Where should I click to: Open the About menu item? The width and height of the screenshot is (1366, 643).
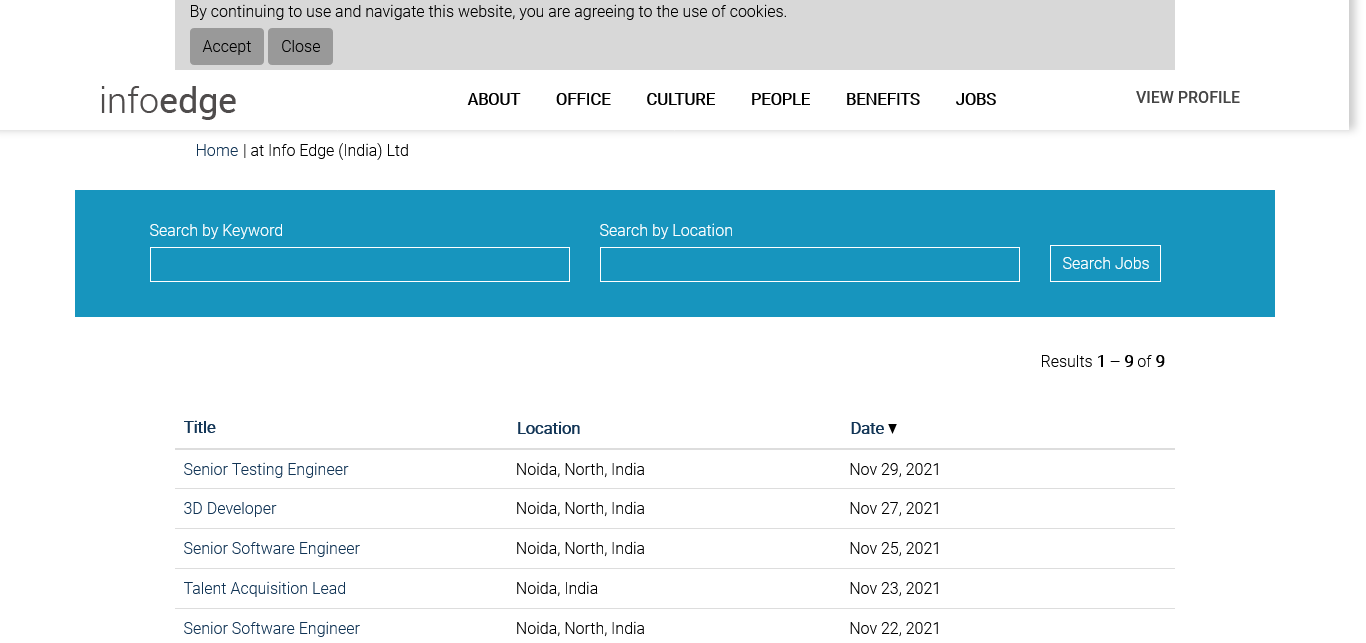point(494,100)
